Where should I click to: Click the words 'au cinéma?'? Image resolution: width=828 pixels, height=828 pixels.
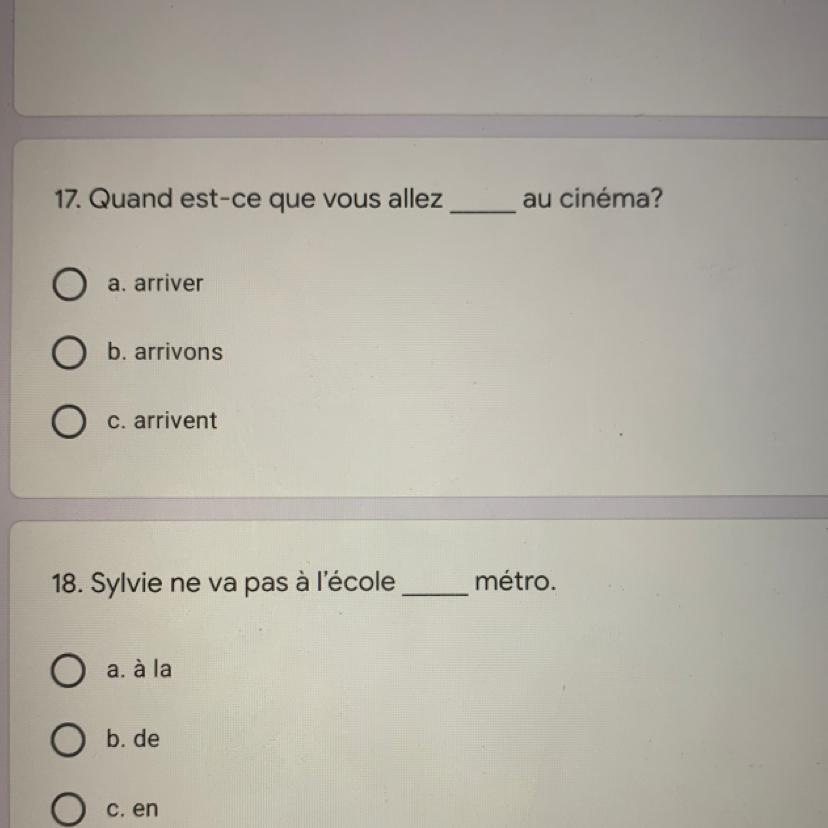(x=592, y=199)
